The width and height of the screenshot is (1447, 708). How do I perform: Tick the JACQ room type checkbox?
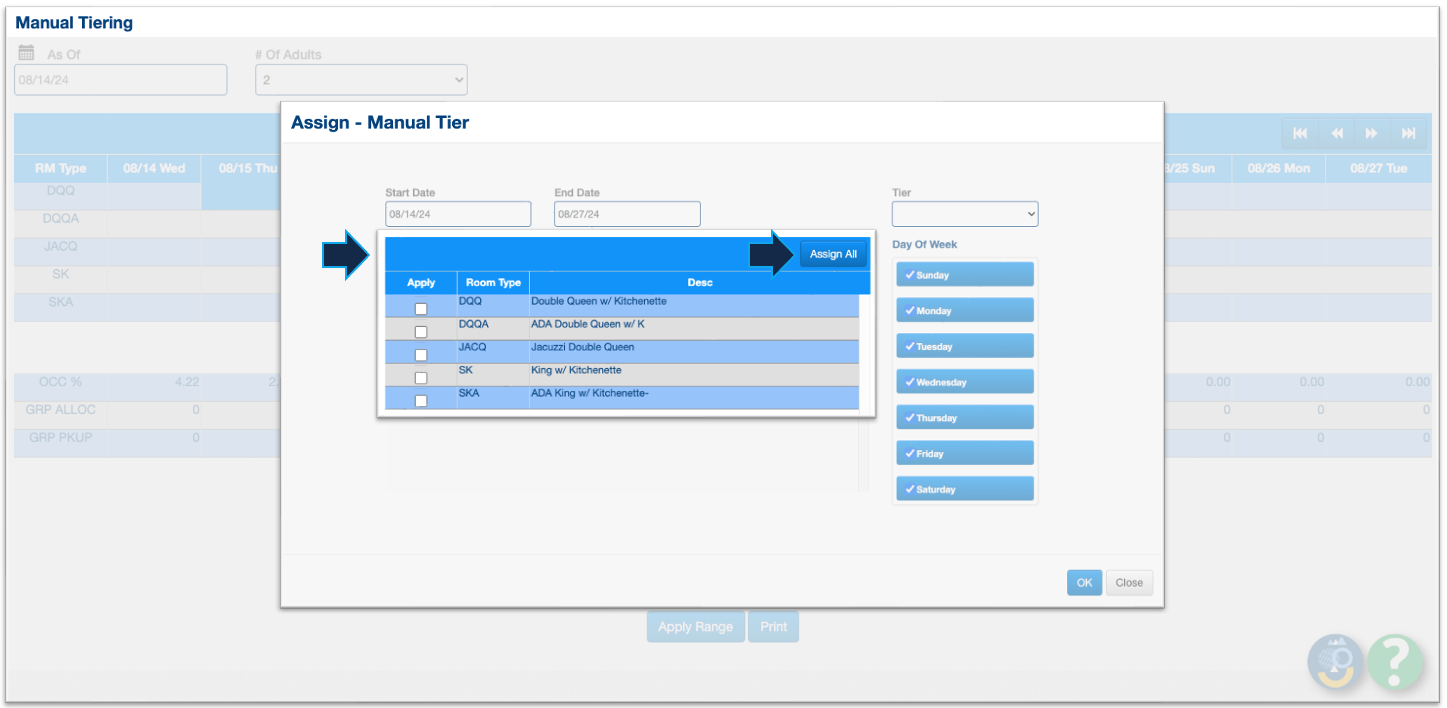click(x=421, y=355)
